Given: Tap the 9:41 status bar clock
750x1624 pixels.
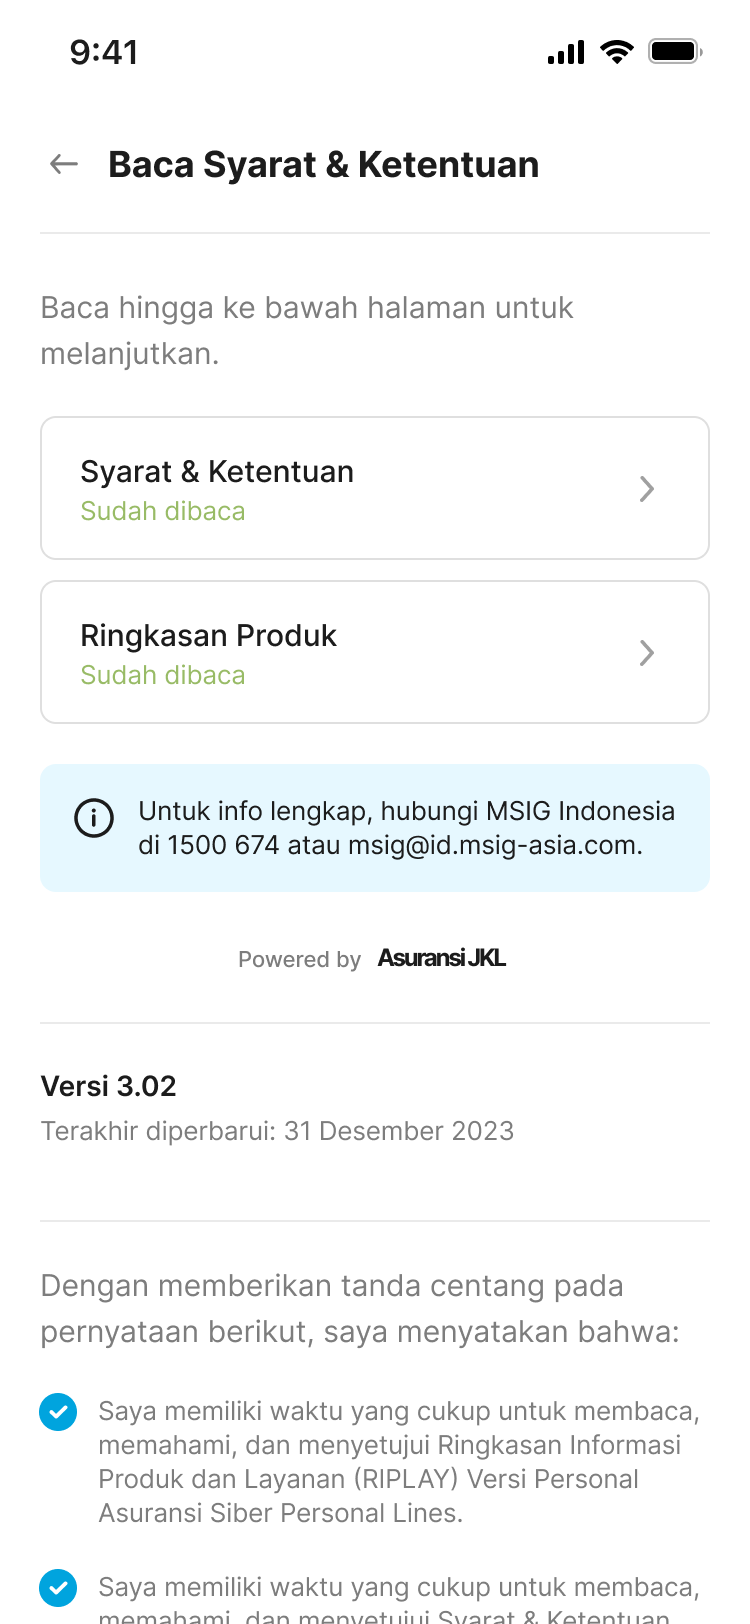Looking at the screenshot, I should [104, 52].
